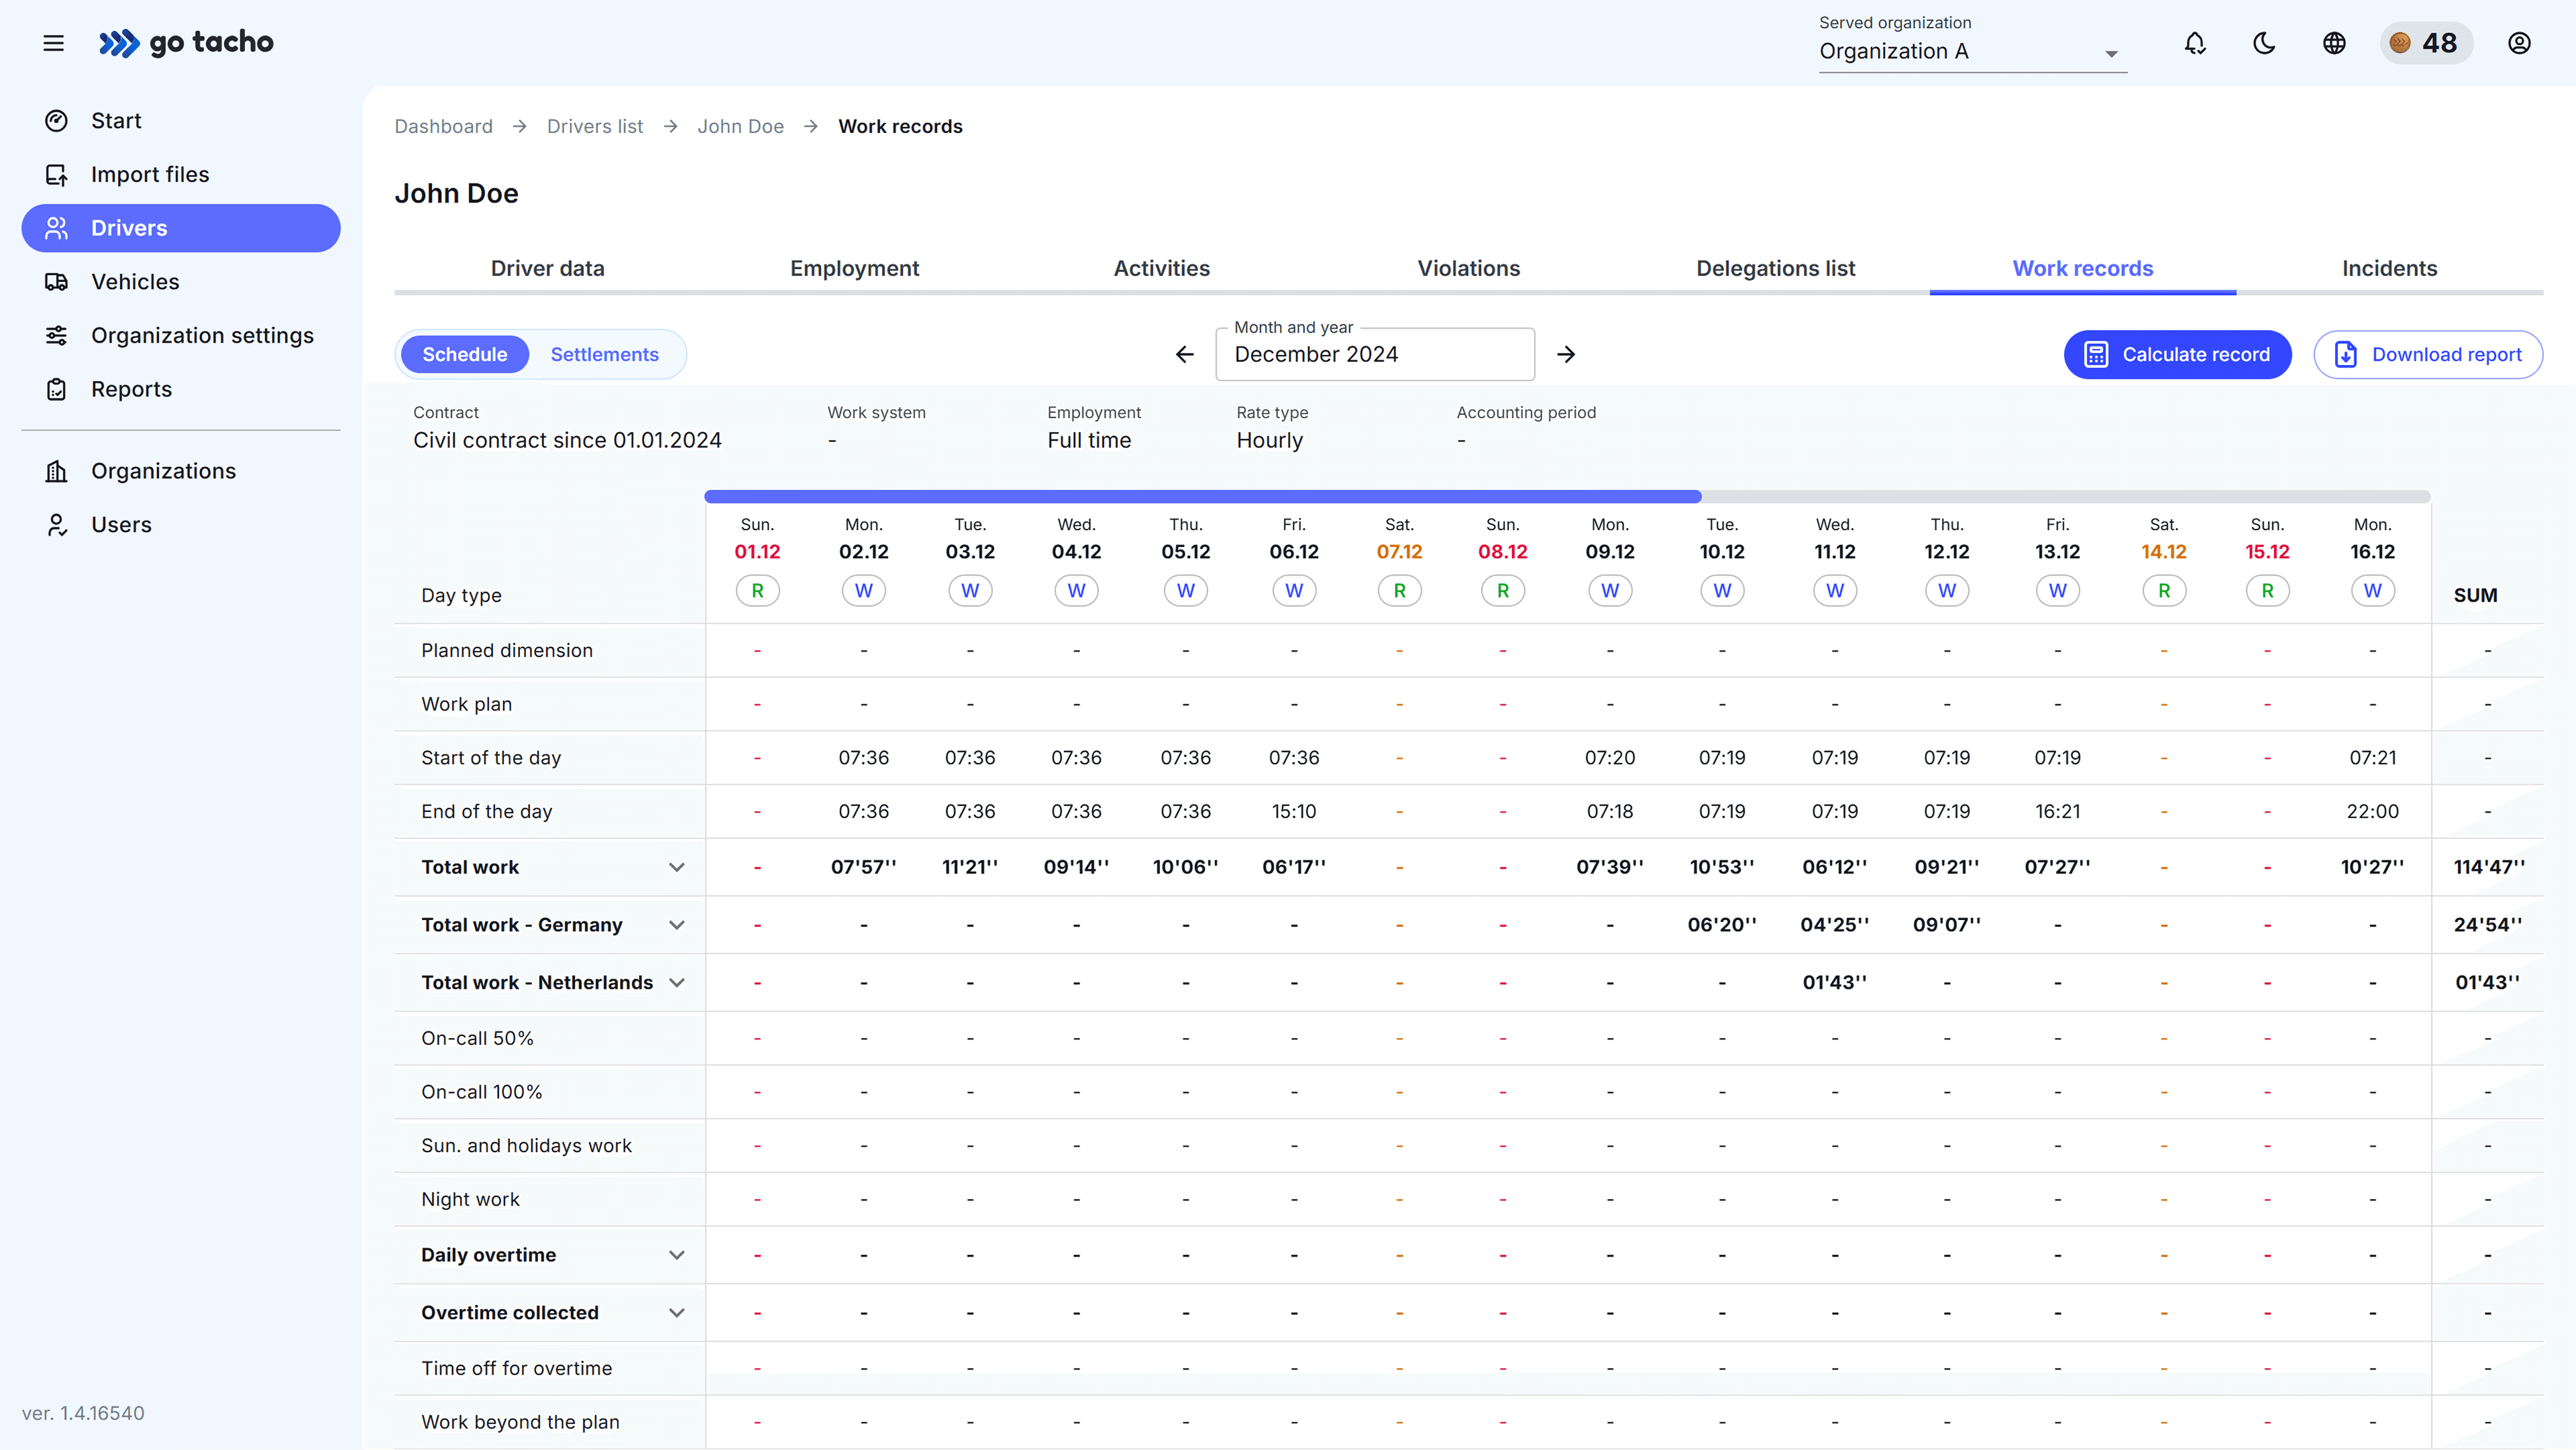The width and height of the screenshot is (2576, 1450).
Task: Click the Calculate record button
Action: 2178,354
